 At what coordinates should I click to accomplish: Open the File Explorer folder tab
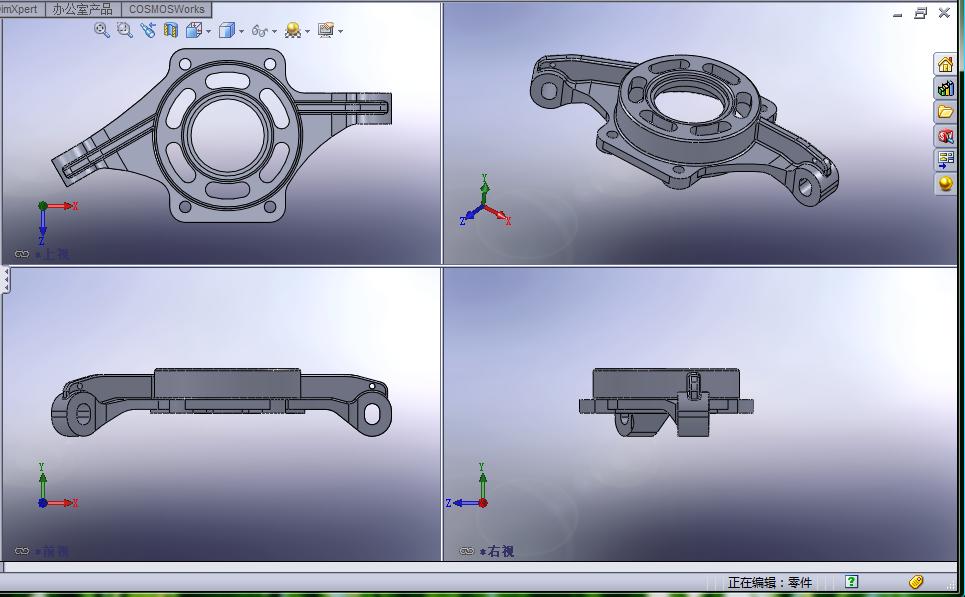coord(945,112)
